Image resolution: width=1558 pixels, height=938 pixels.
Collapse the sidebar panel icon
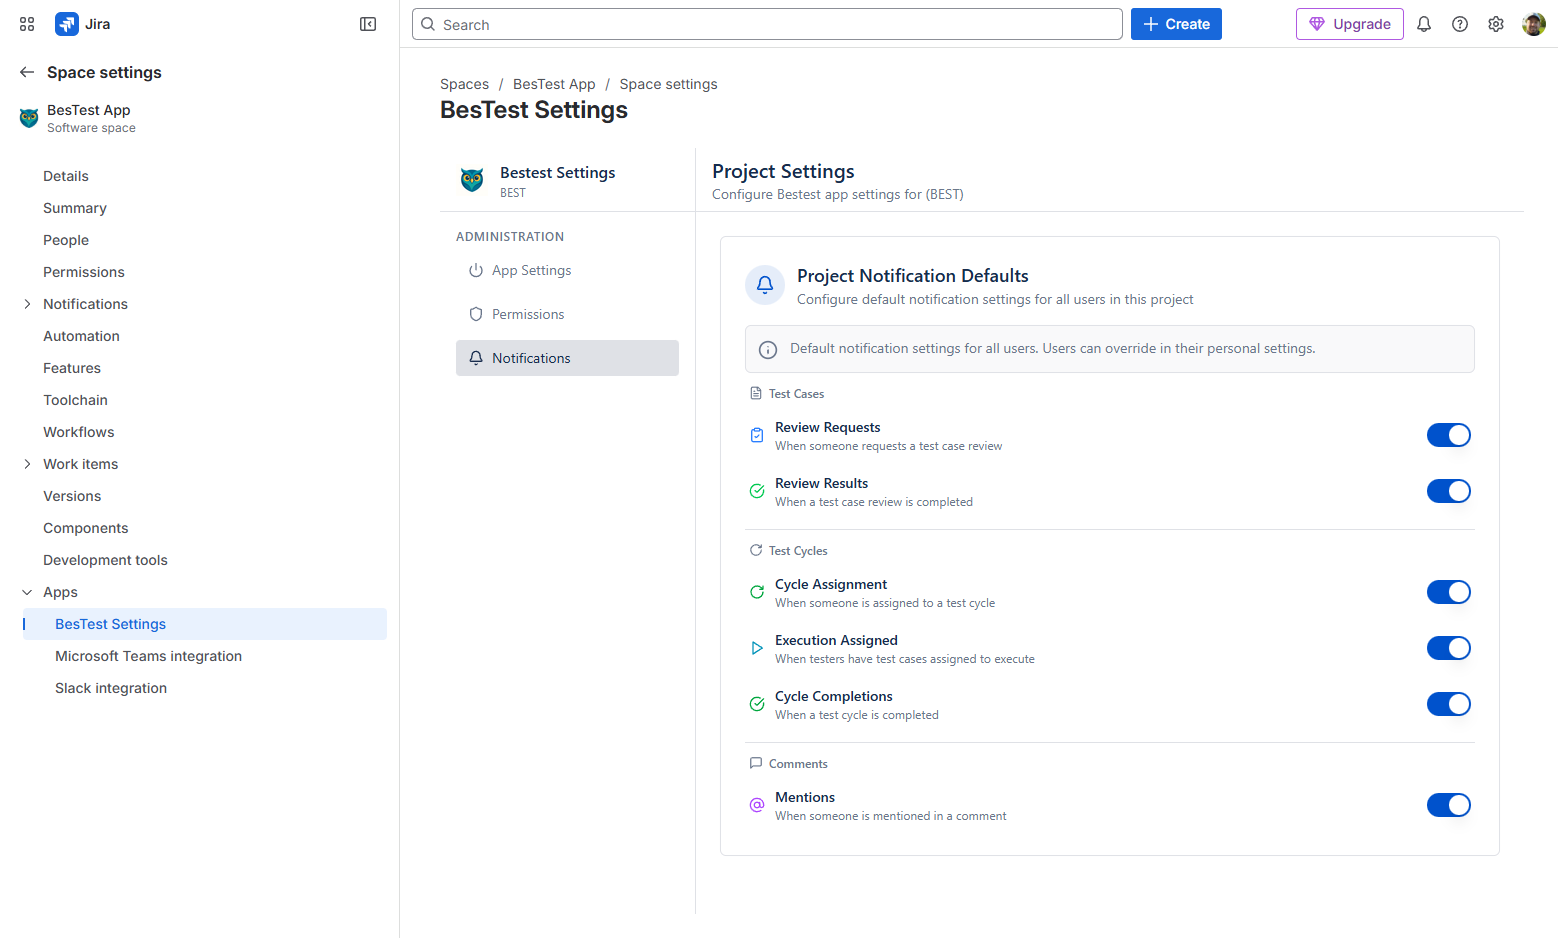click(368, 24)
